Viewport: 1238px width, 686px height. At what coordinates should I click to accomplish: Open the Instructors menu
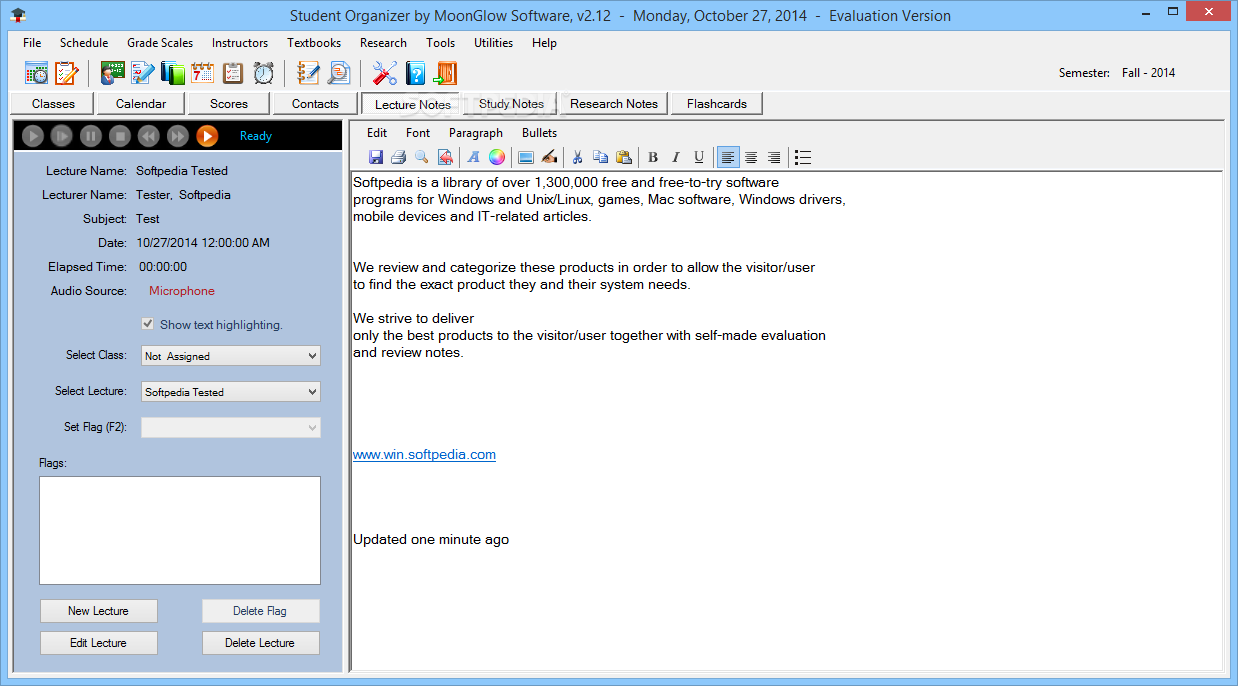(240, 43)
